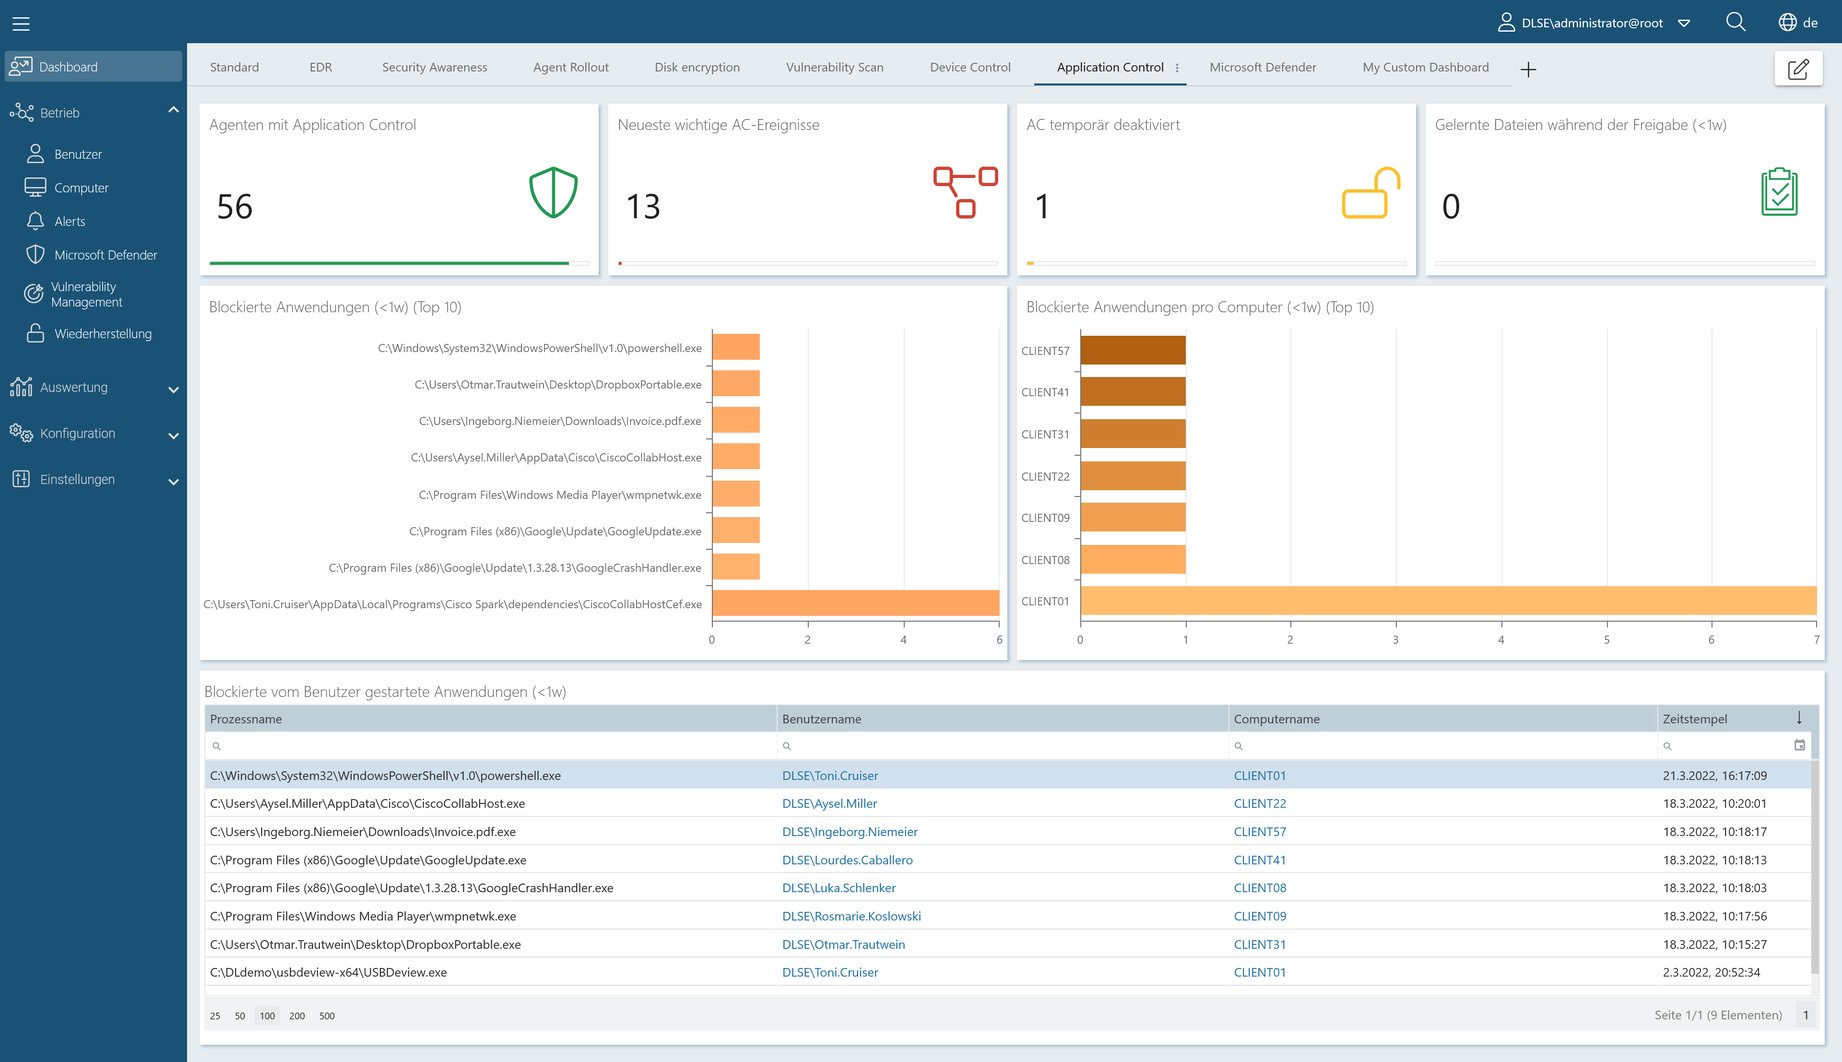Switch to the Disk encryption tab

click(x=697, y=67)
